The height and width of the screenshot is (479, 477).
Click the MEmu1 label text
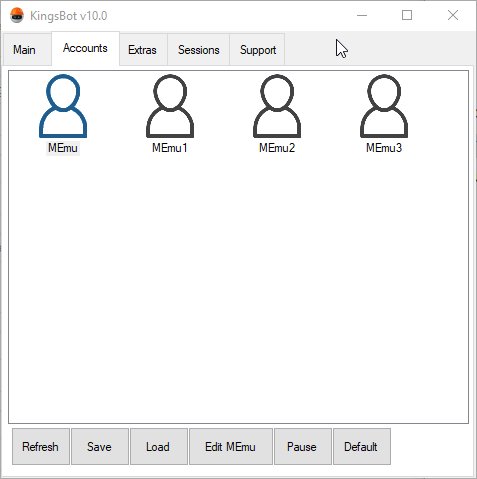170,148
